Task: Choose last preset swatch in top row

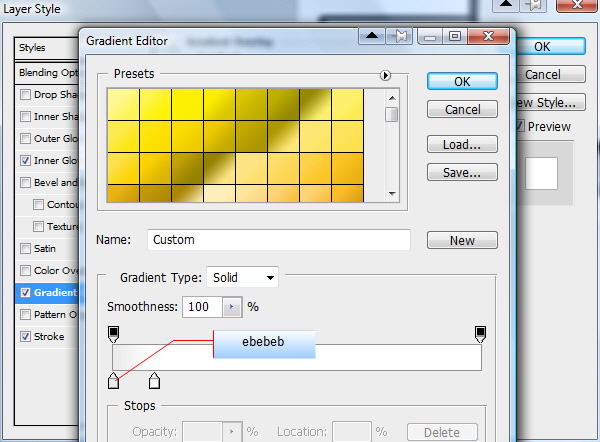Action: coord(347,104)
